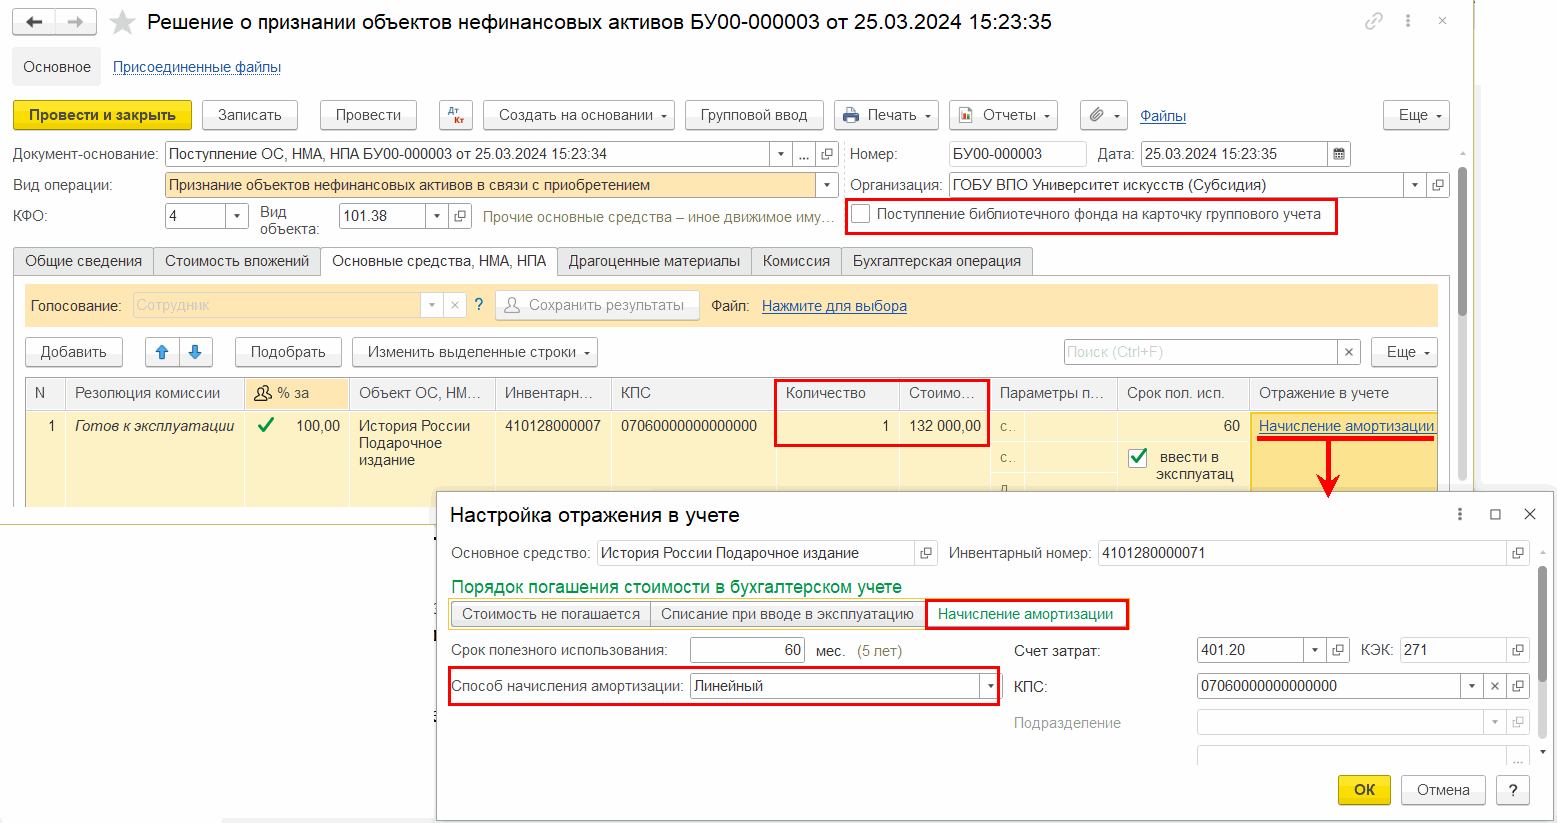1557x823 pixels.
Task: Open calendar picker for Дата field
Action: pyautogui.click(x=1339, y=154)
